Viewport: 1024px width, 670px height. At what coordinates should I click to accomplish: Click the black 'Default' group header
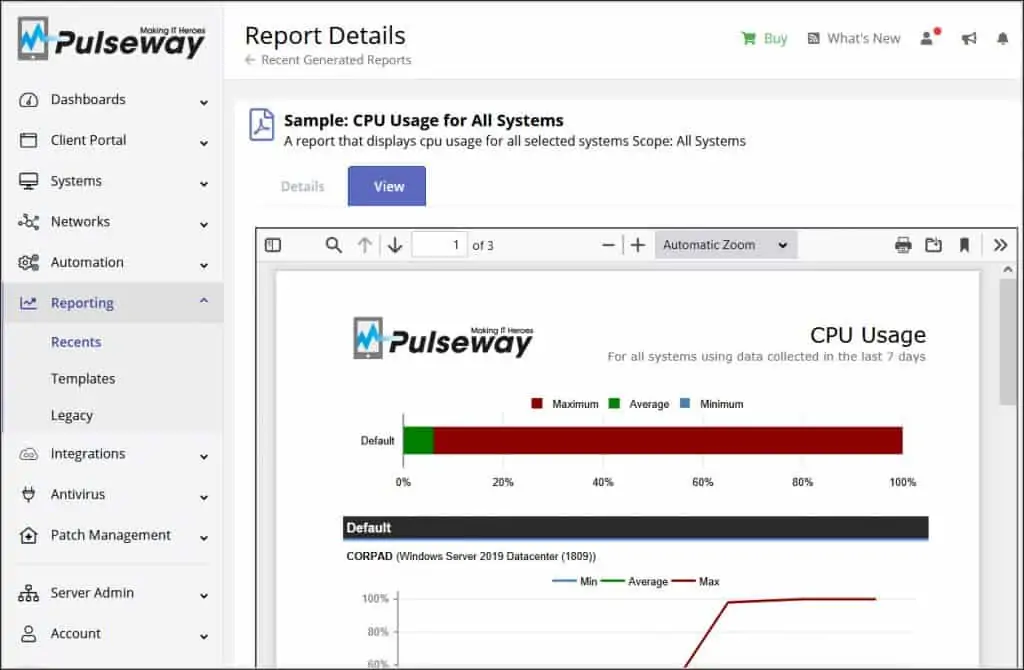pos(635,528)
